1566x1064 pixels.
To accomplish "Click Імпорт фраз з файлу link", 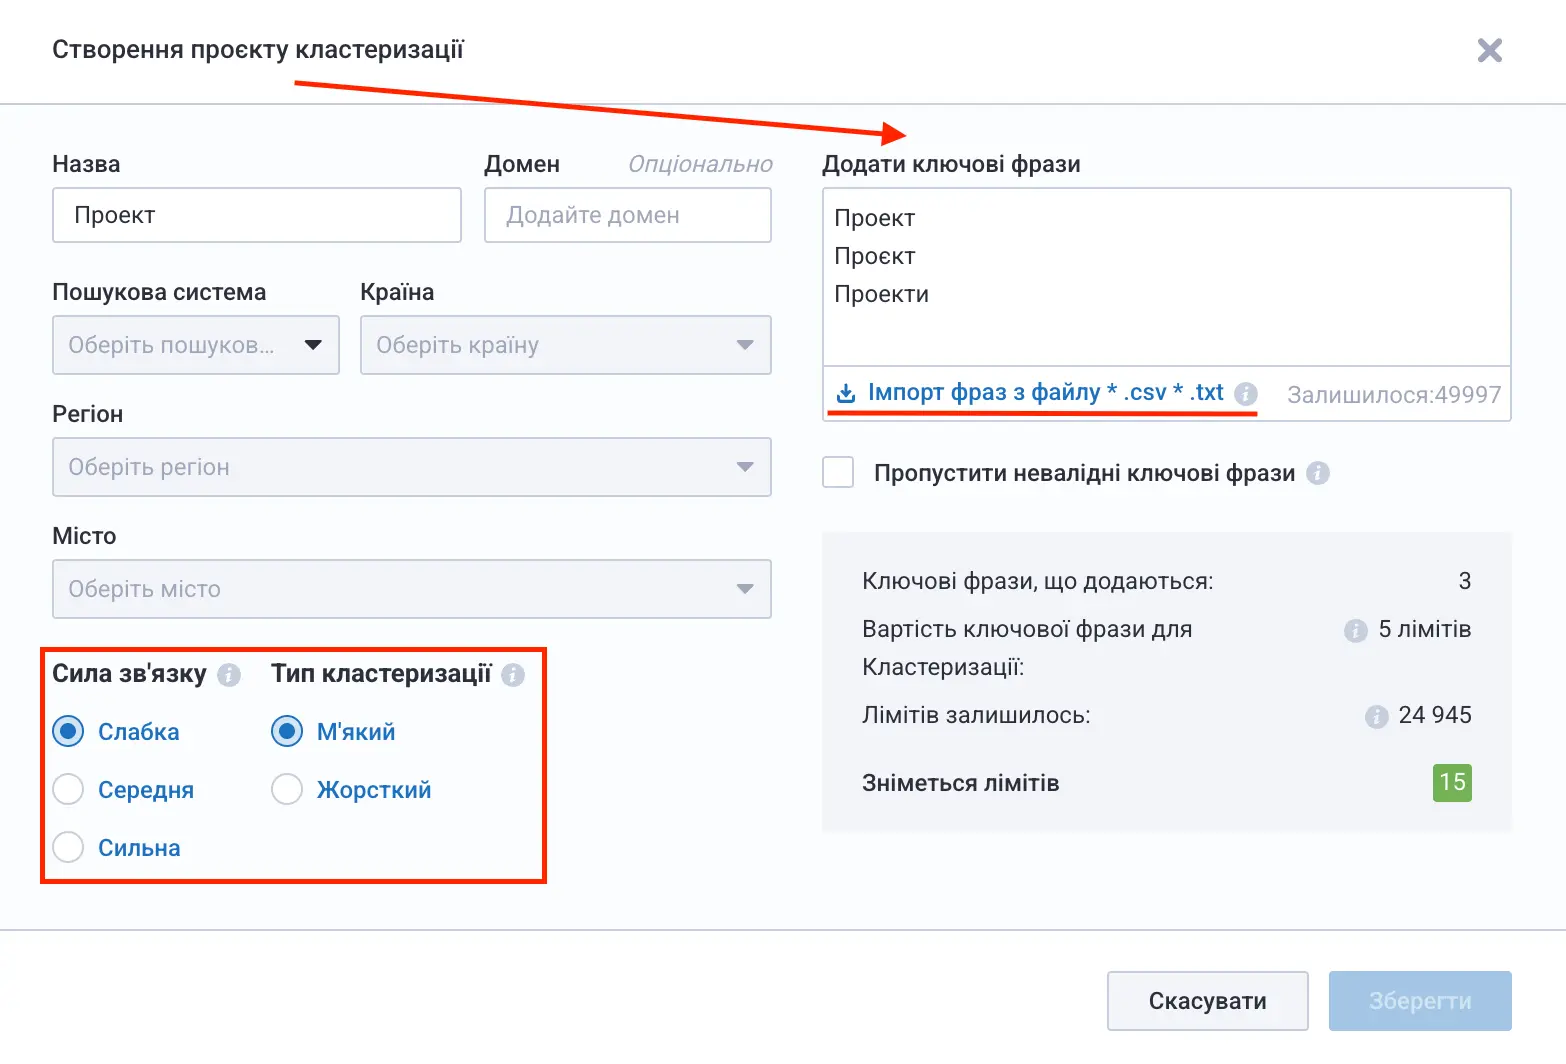I will tap(1045, 393).
